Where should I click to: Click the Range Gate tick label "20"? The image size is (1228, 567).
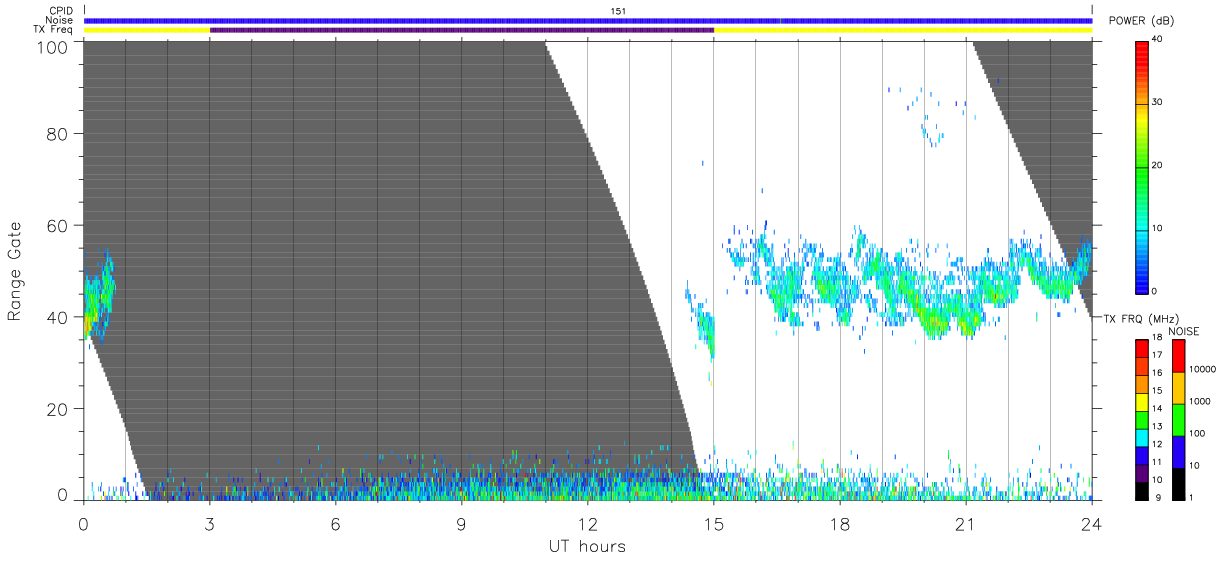(x=57, y=409)
